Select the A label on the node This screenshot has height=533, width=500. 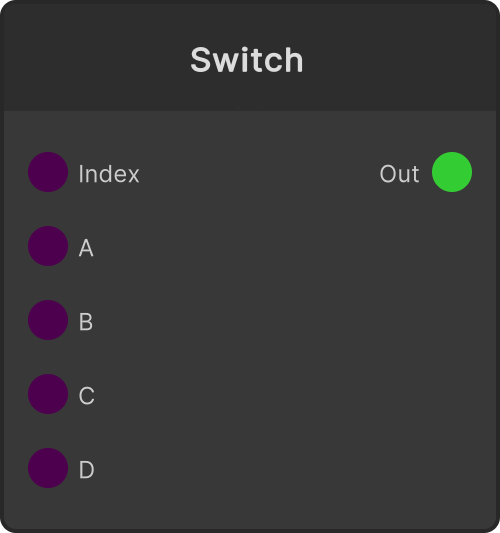coord(86,248)
